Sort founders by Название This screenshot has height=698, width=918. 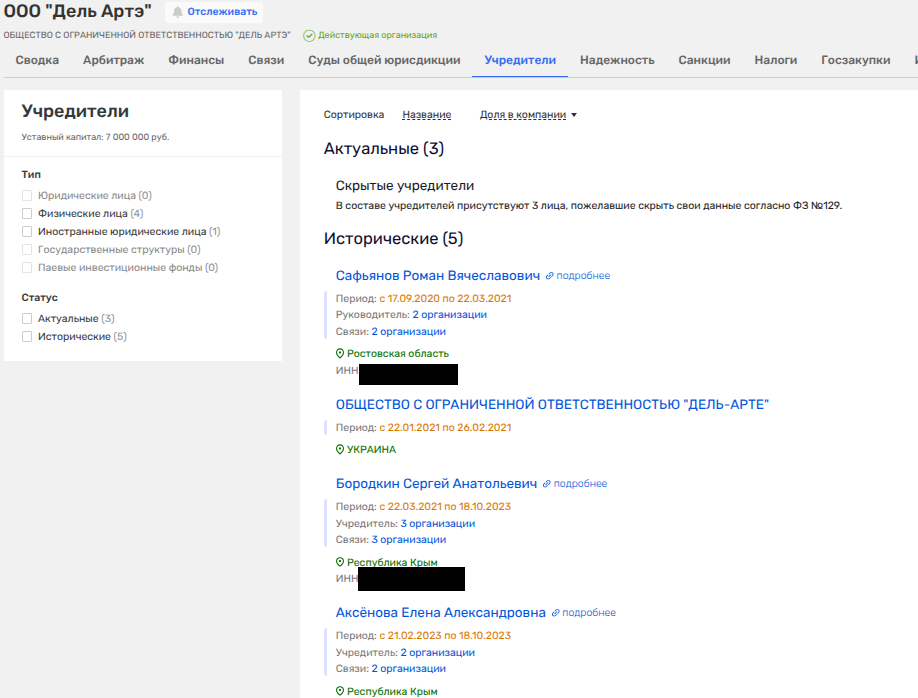[x=426, y=115]
